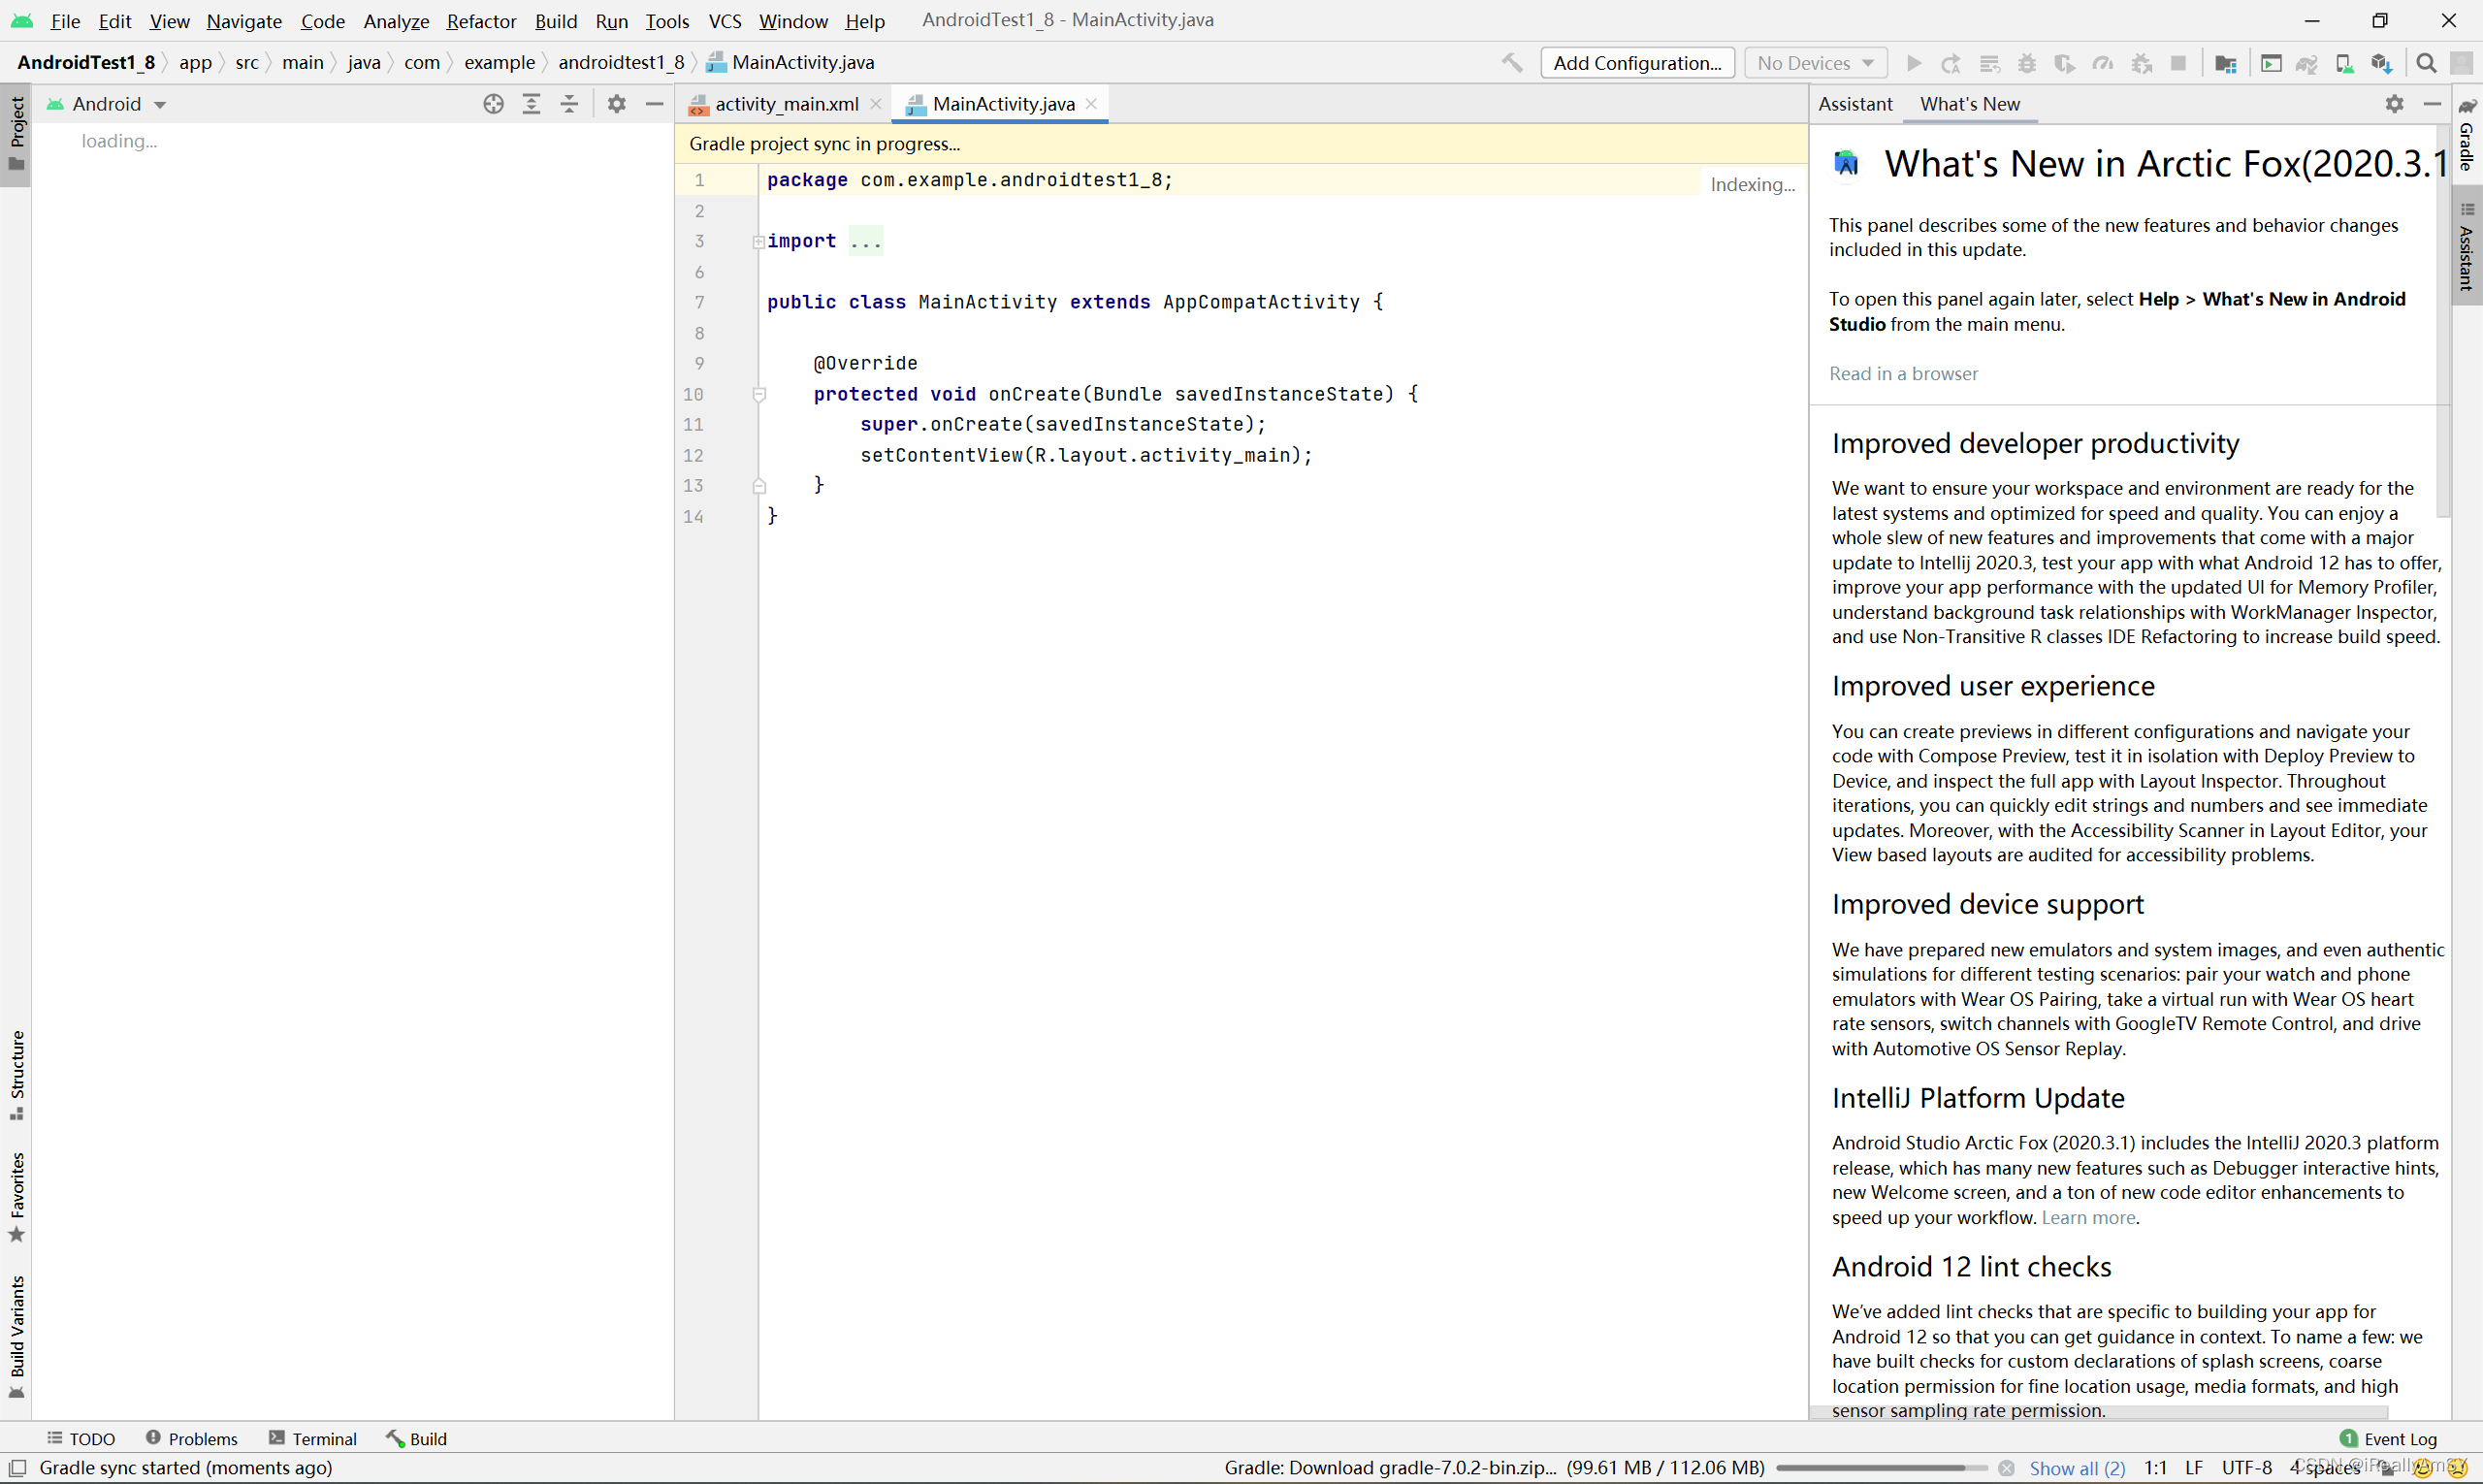Image resolution: width=2483 pixels, height=1484 pixels.
Task: Hide the Project tool window
Action: tap(655, 104)
